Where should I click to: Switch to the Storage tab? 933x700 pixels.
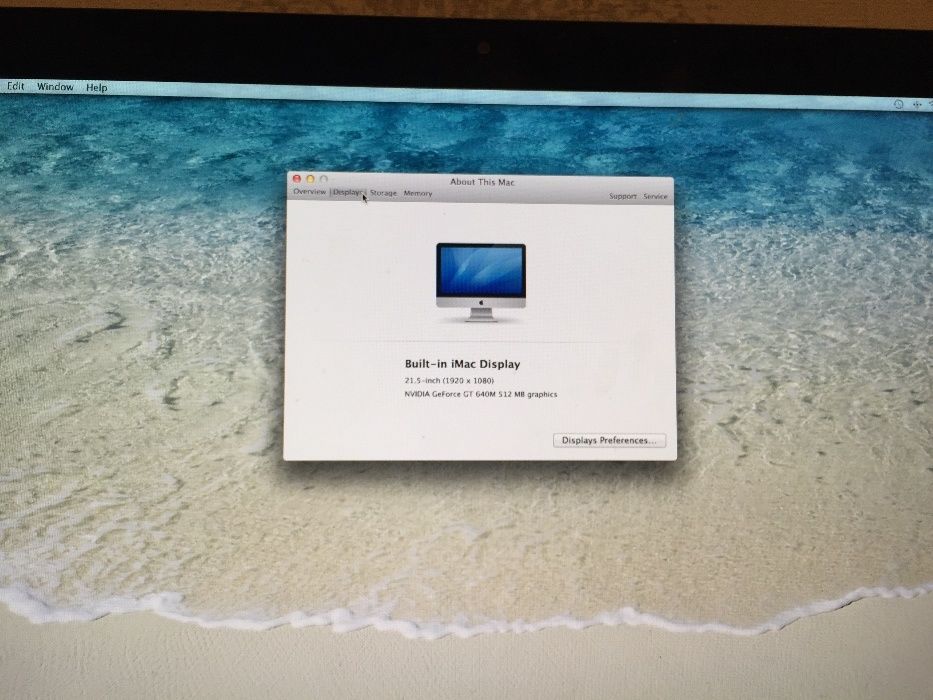(383, 193)
